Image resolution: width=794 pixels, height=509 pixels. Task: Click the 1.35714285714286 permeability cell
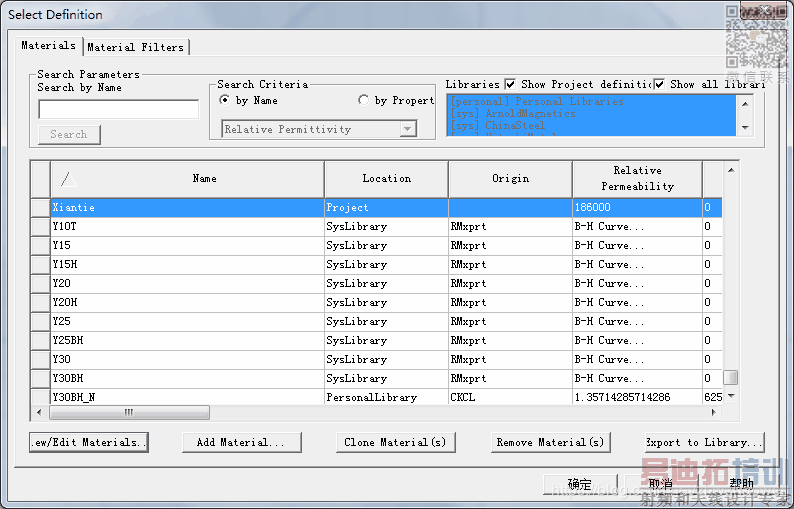[x=638, y=397]
